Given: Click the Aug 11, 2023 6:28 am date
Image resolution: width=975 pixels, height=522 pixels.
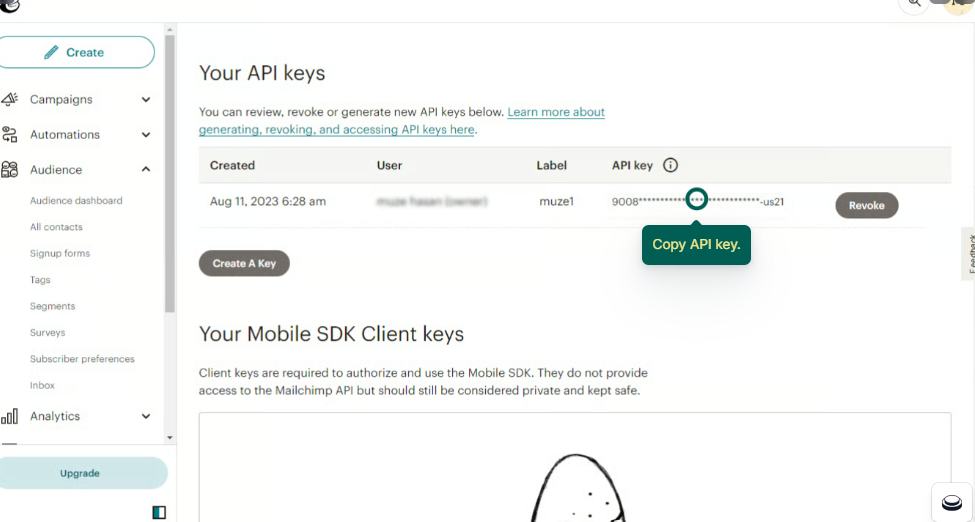Looking at the screenshot, I should 268,202.
